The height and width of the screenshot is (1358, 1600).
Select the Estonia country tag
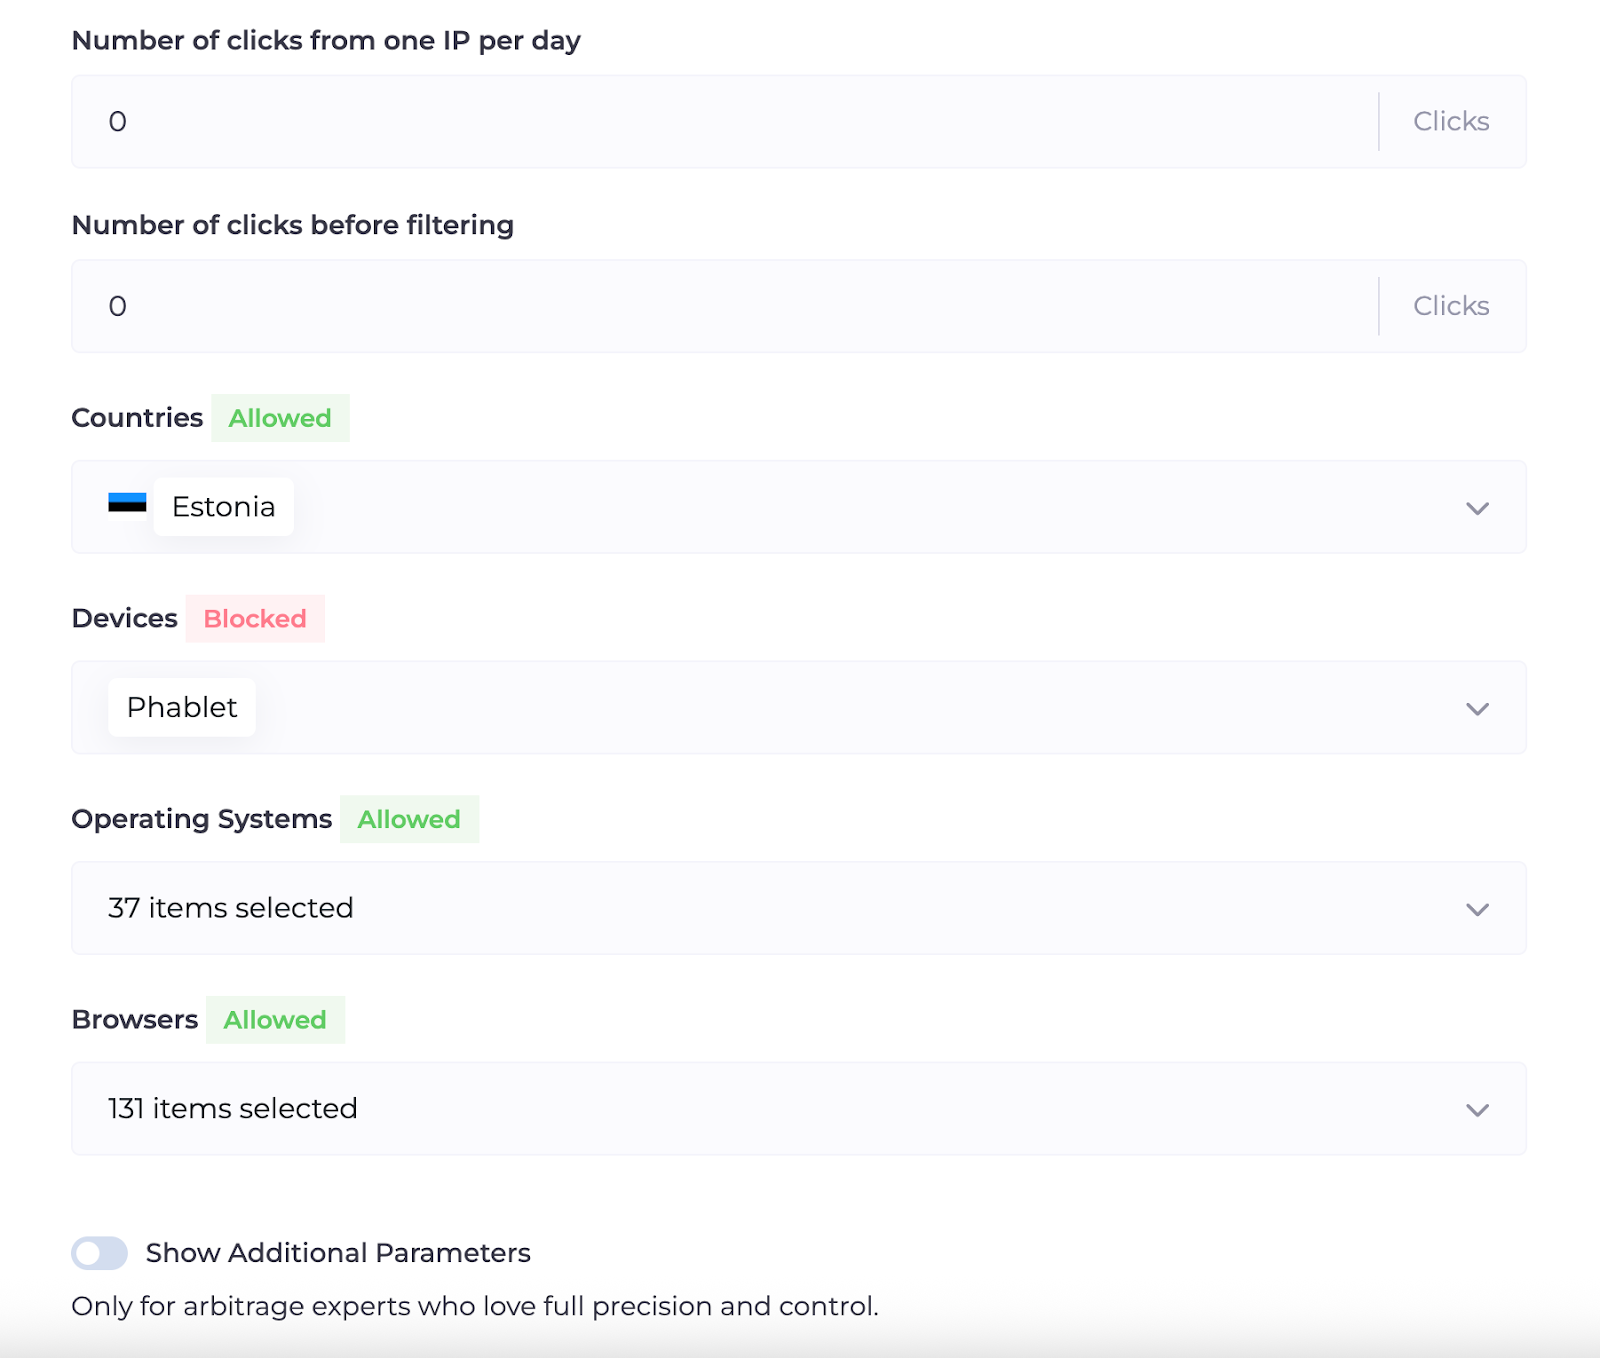click(x=223, y=507)
